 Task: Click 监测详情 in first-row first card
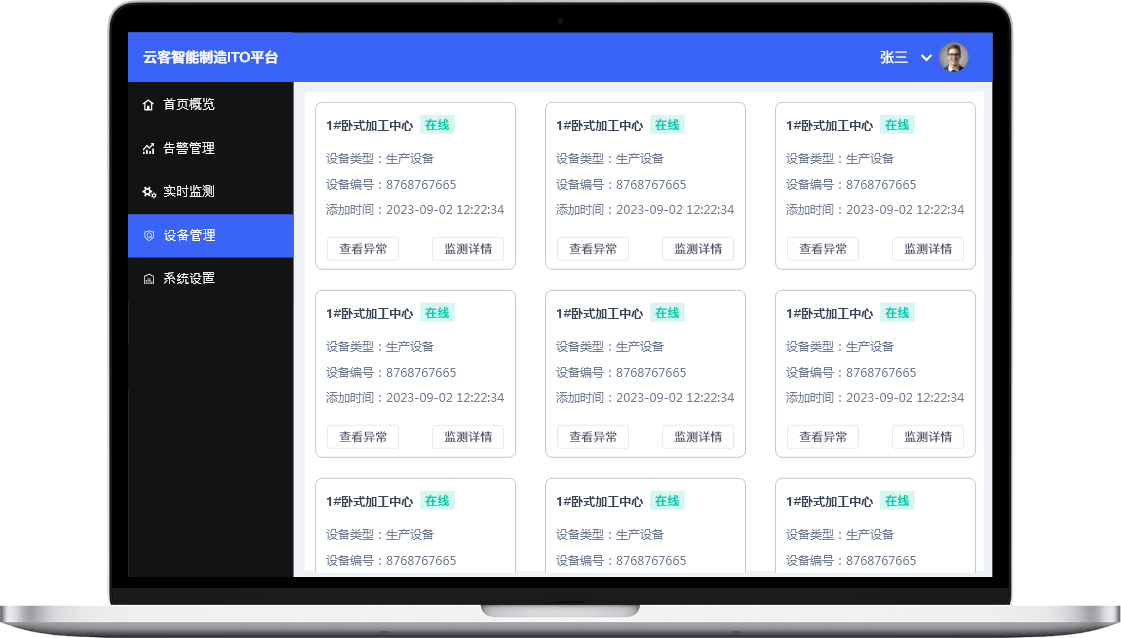pos(468,249)
